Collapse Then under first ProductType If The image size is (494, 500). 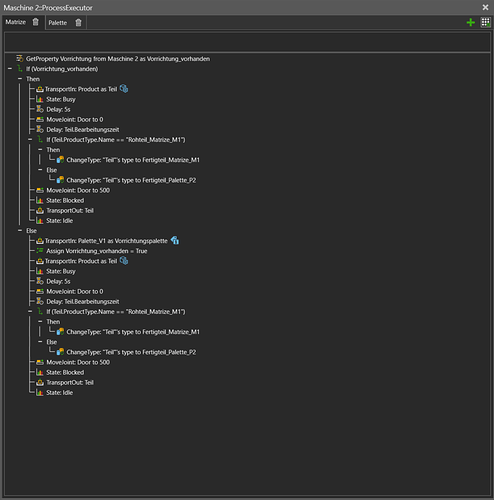(x=40, y=149)
